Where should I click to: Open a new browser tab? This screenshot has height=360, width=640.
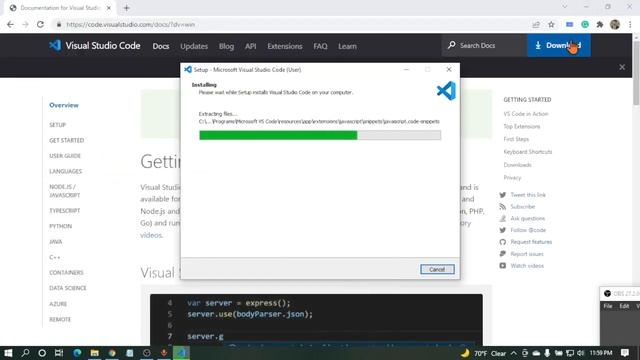(x=127, y=8)
